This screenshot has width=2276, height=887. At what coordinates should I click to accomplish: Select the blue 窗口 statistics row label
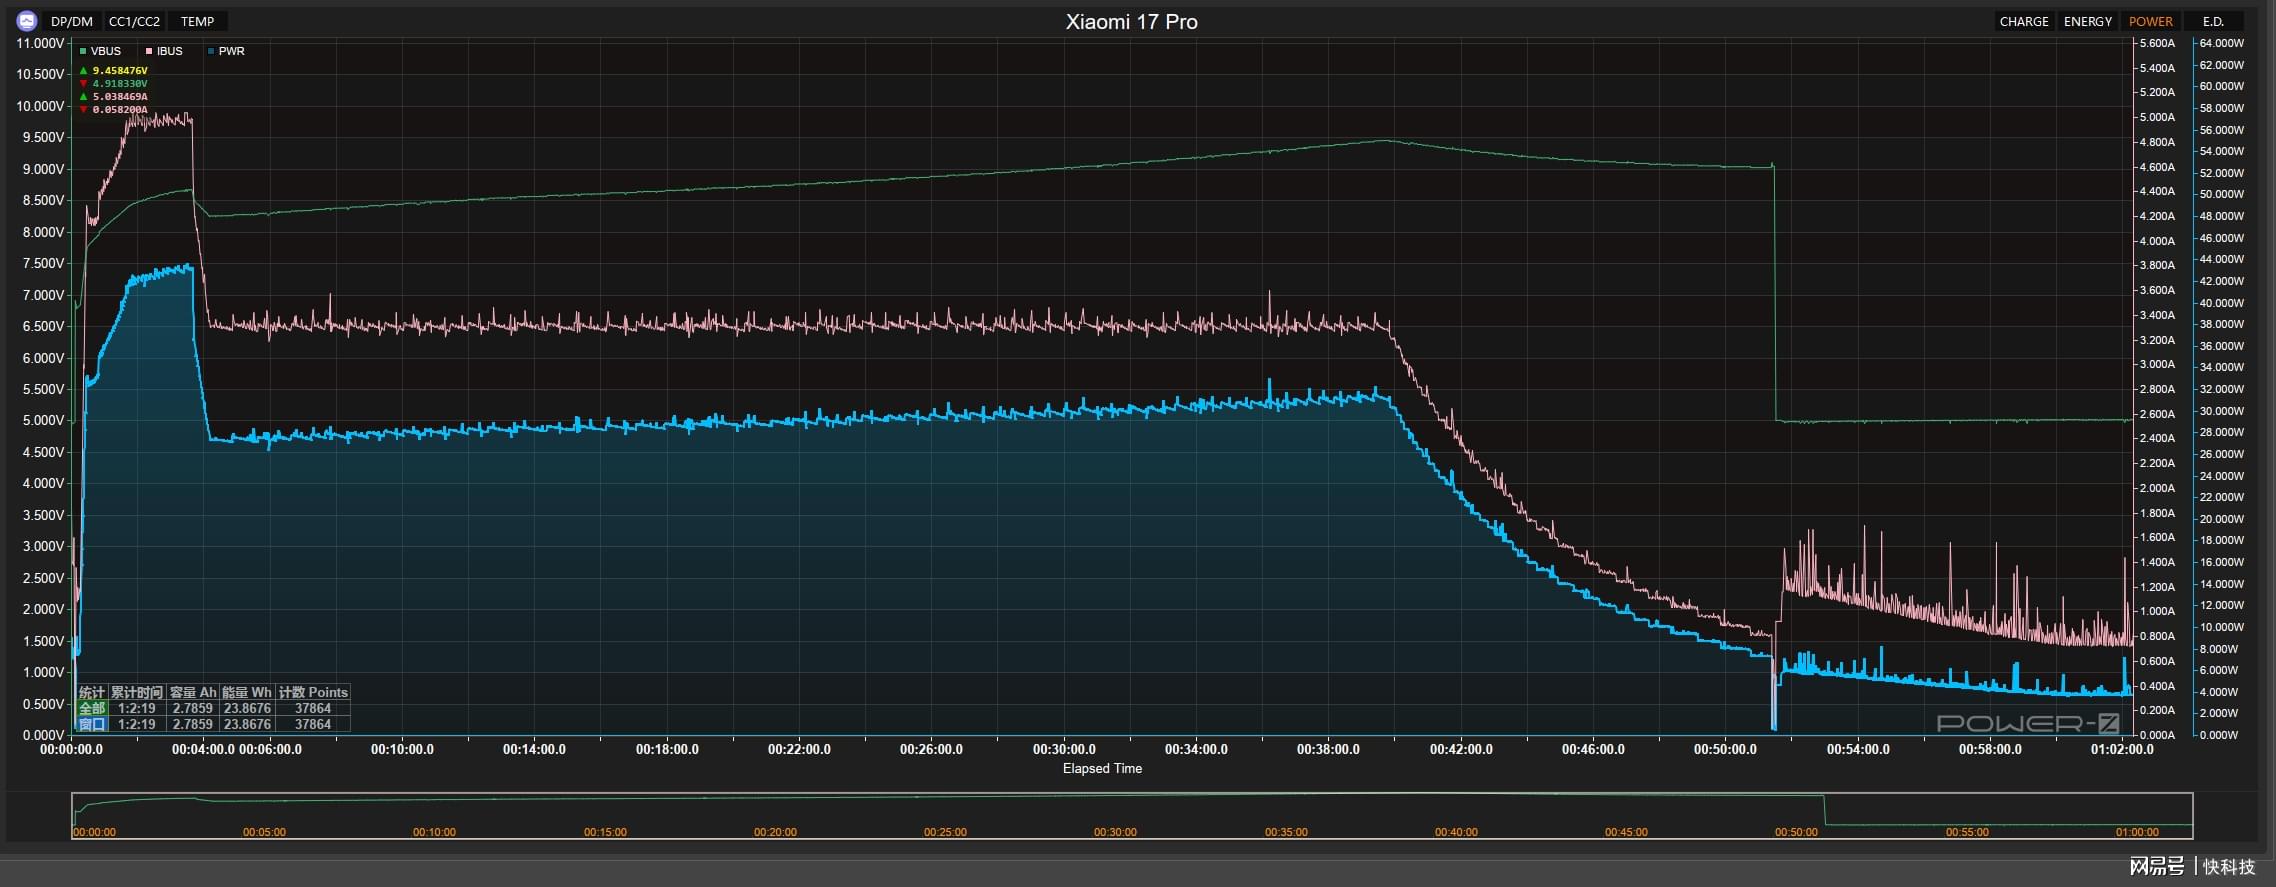point(92,724)
